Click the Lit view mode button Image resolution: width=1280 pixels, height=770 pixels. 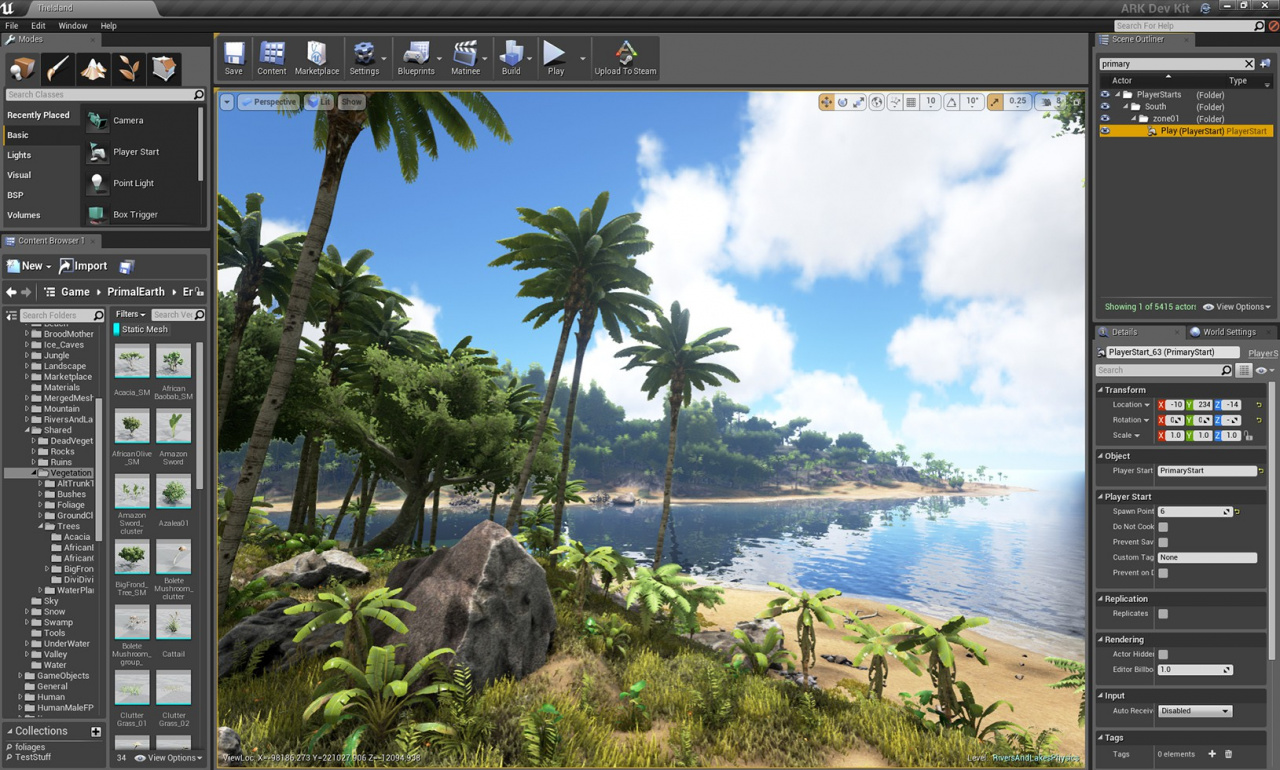[319, 102]
